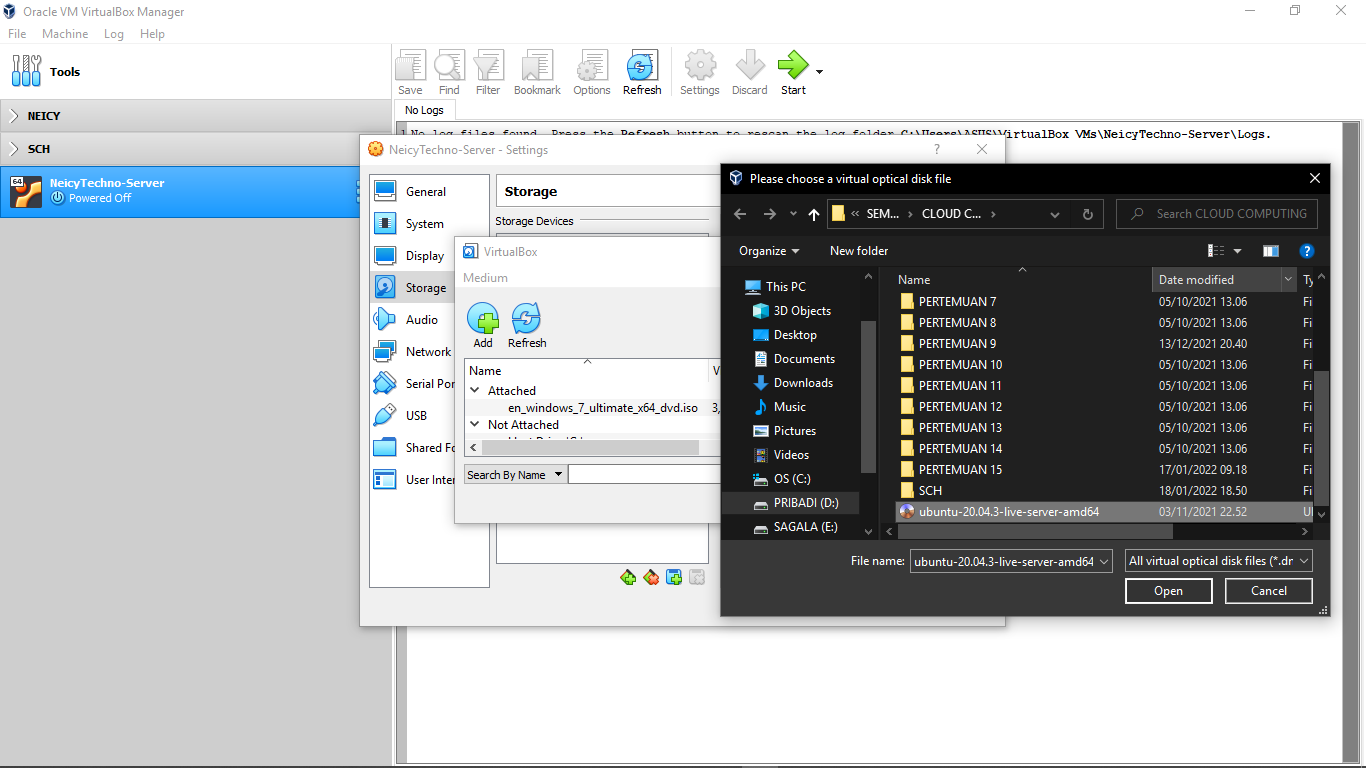The width and height of the screenshot is (1366, 768).
Task: Click the Search CLOUD COMPUTING field
Action: 1217,214
